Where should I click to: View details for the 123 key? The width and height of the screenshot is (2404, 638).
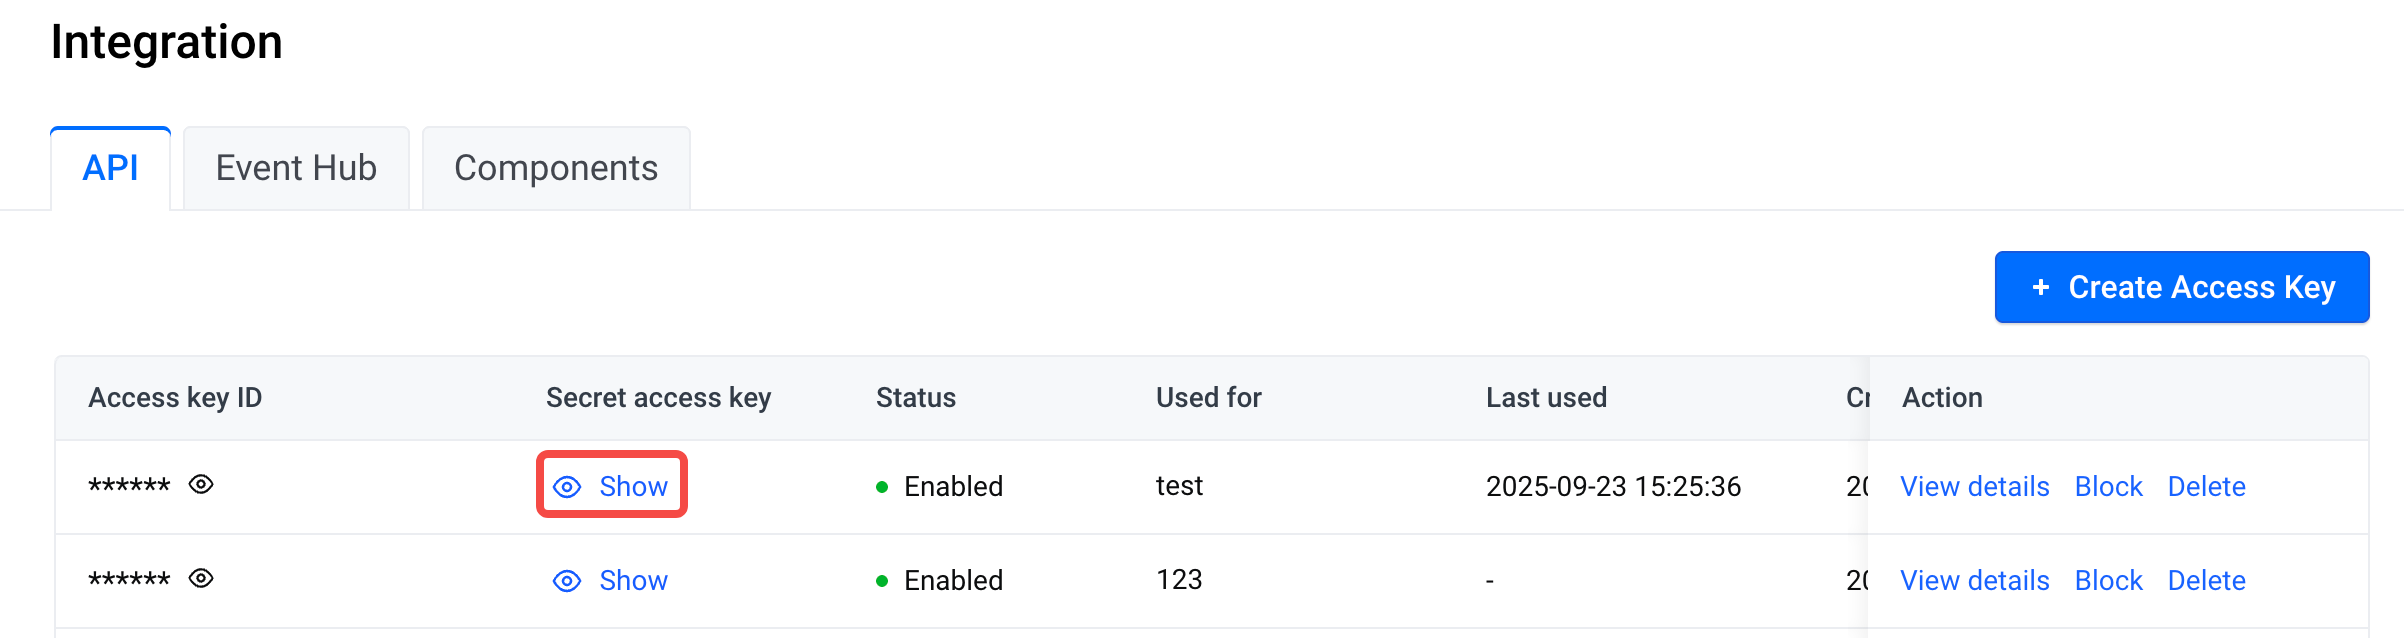point(1975,580)
